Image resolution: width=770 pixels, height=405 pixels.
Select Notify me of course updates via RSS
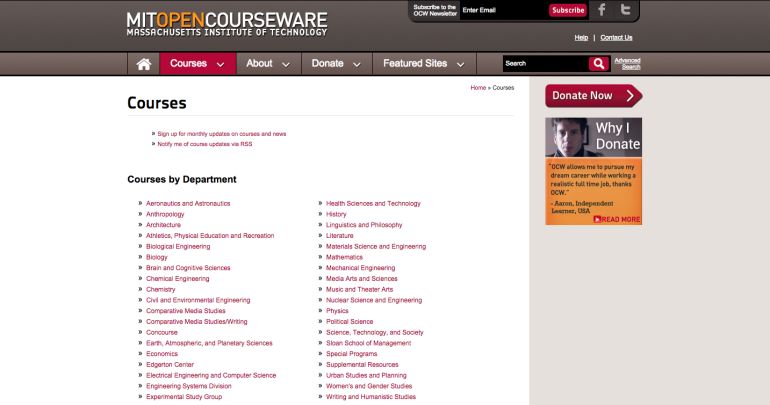(204, 144)
